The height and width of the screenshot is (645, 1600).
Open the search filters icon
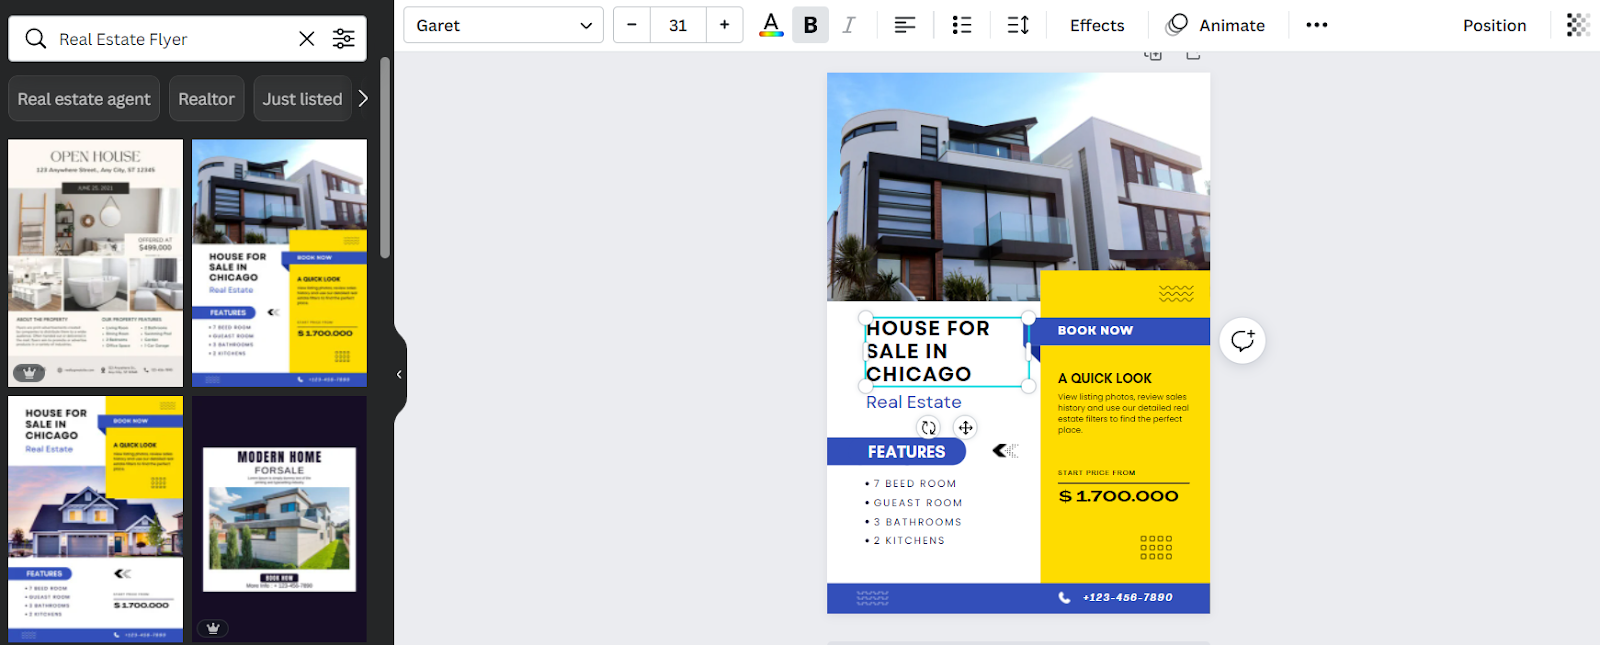pos(343,39)
